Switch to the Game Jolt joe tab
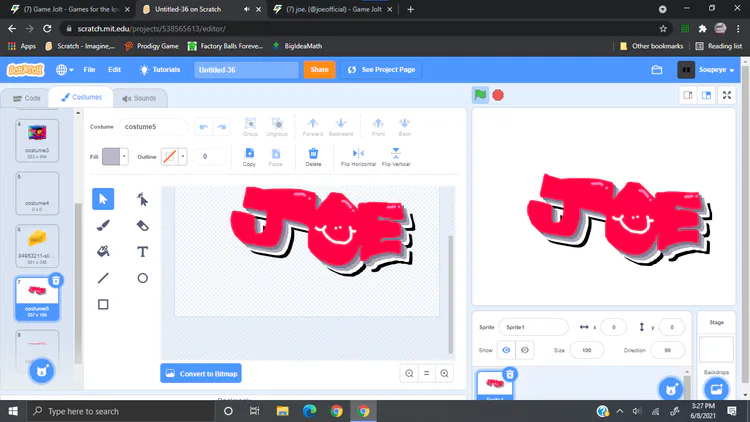The image size is (750, 422). tap(333, 9)
